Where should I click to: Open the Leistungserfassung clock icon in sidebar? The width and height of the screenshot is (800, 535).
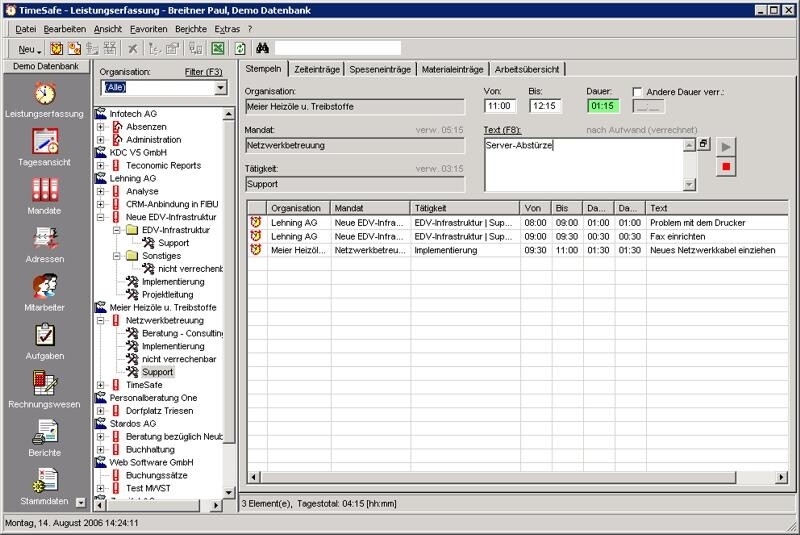tap(45, 94)
